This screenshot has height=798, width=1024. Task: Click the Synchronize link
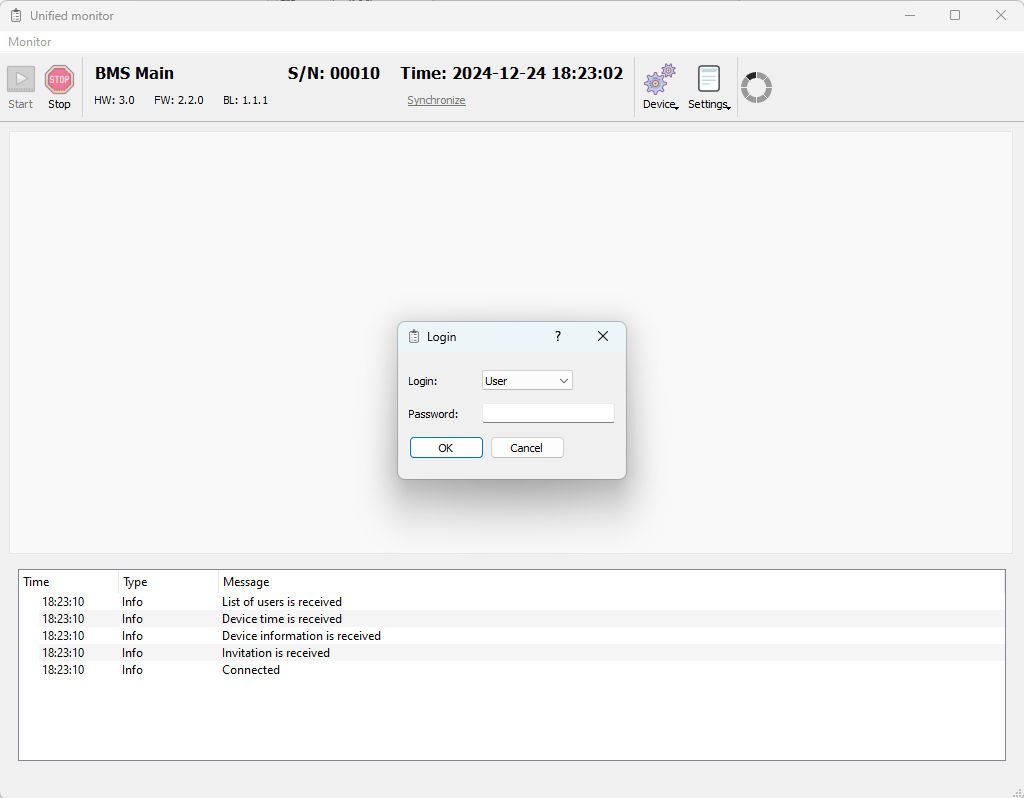(x=436, y=100)
